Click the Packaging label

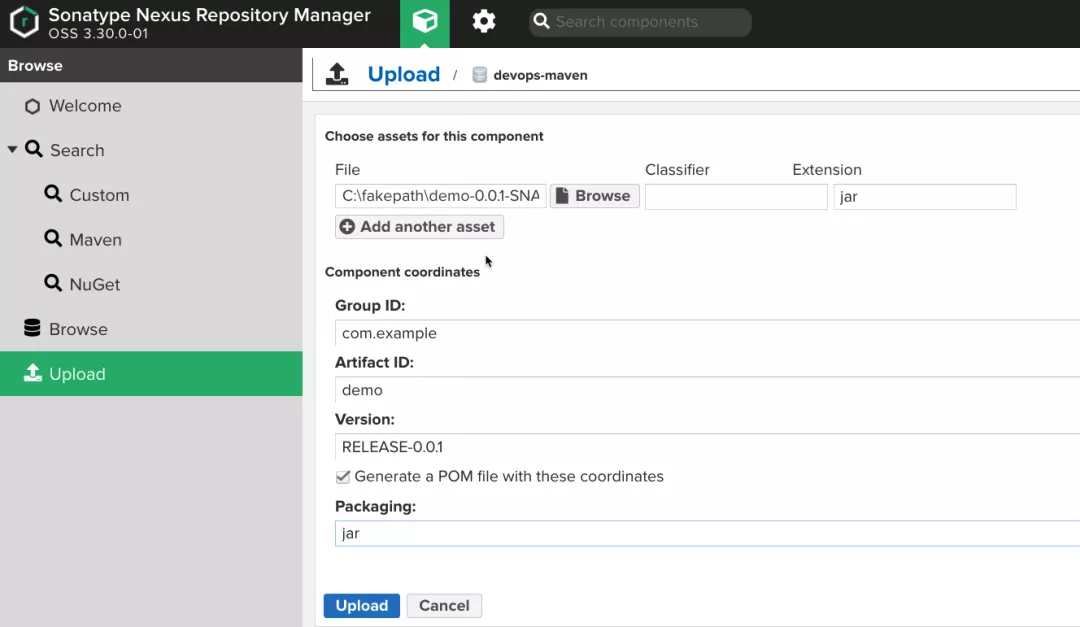(375, 506)
